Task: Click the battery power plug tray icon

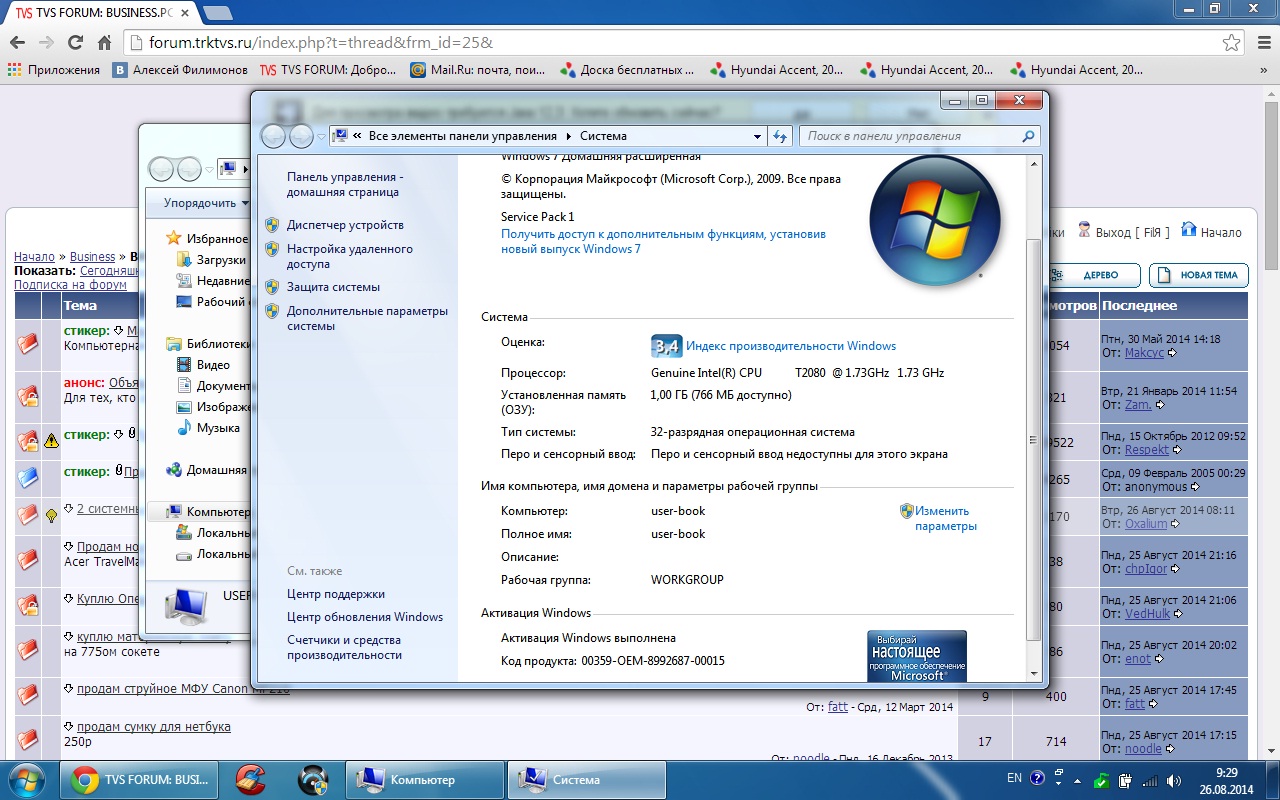Action: [1126, 779]
